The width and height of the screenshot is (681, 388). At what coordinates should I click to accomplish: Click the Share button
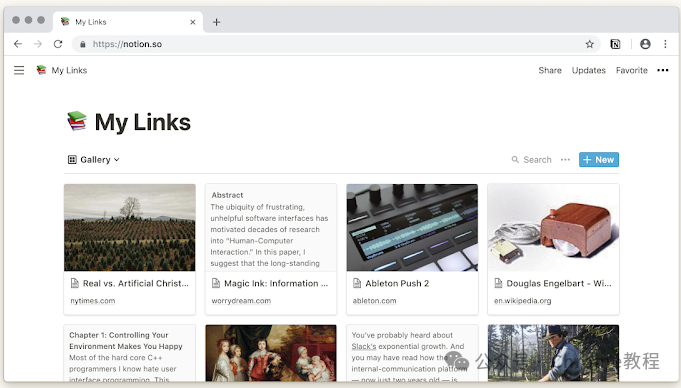(x=550, y=70)
